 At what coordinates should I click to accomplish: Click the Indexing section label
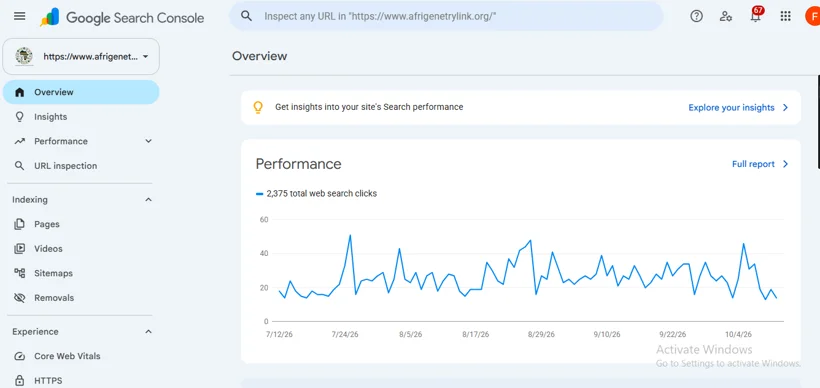coord(30,200)
